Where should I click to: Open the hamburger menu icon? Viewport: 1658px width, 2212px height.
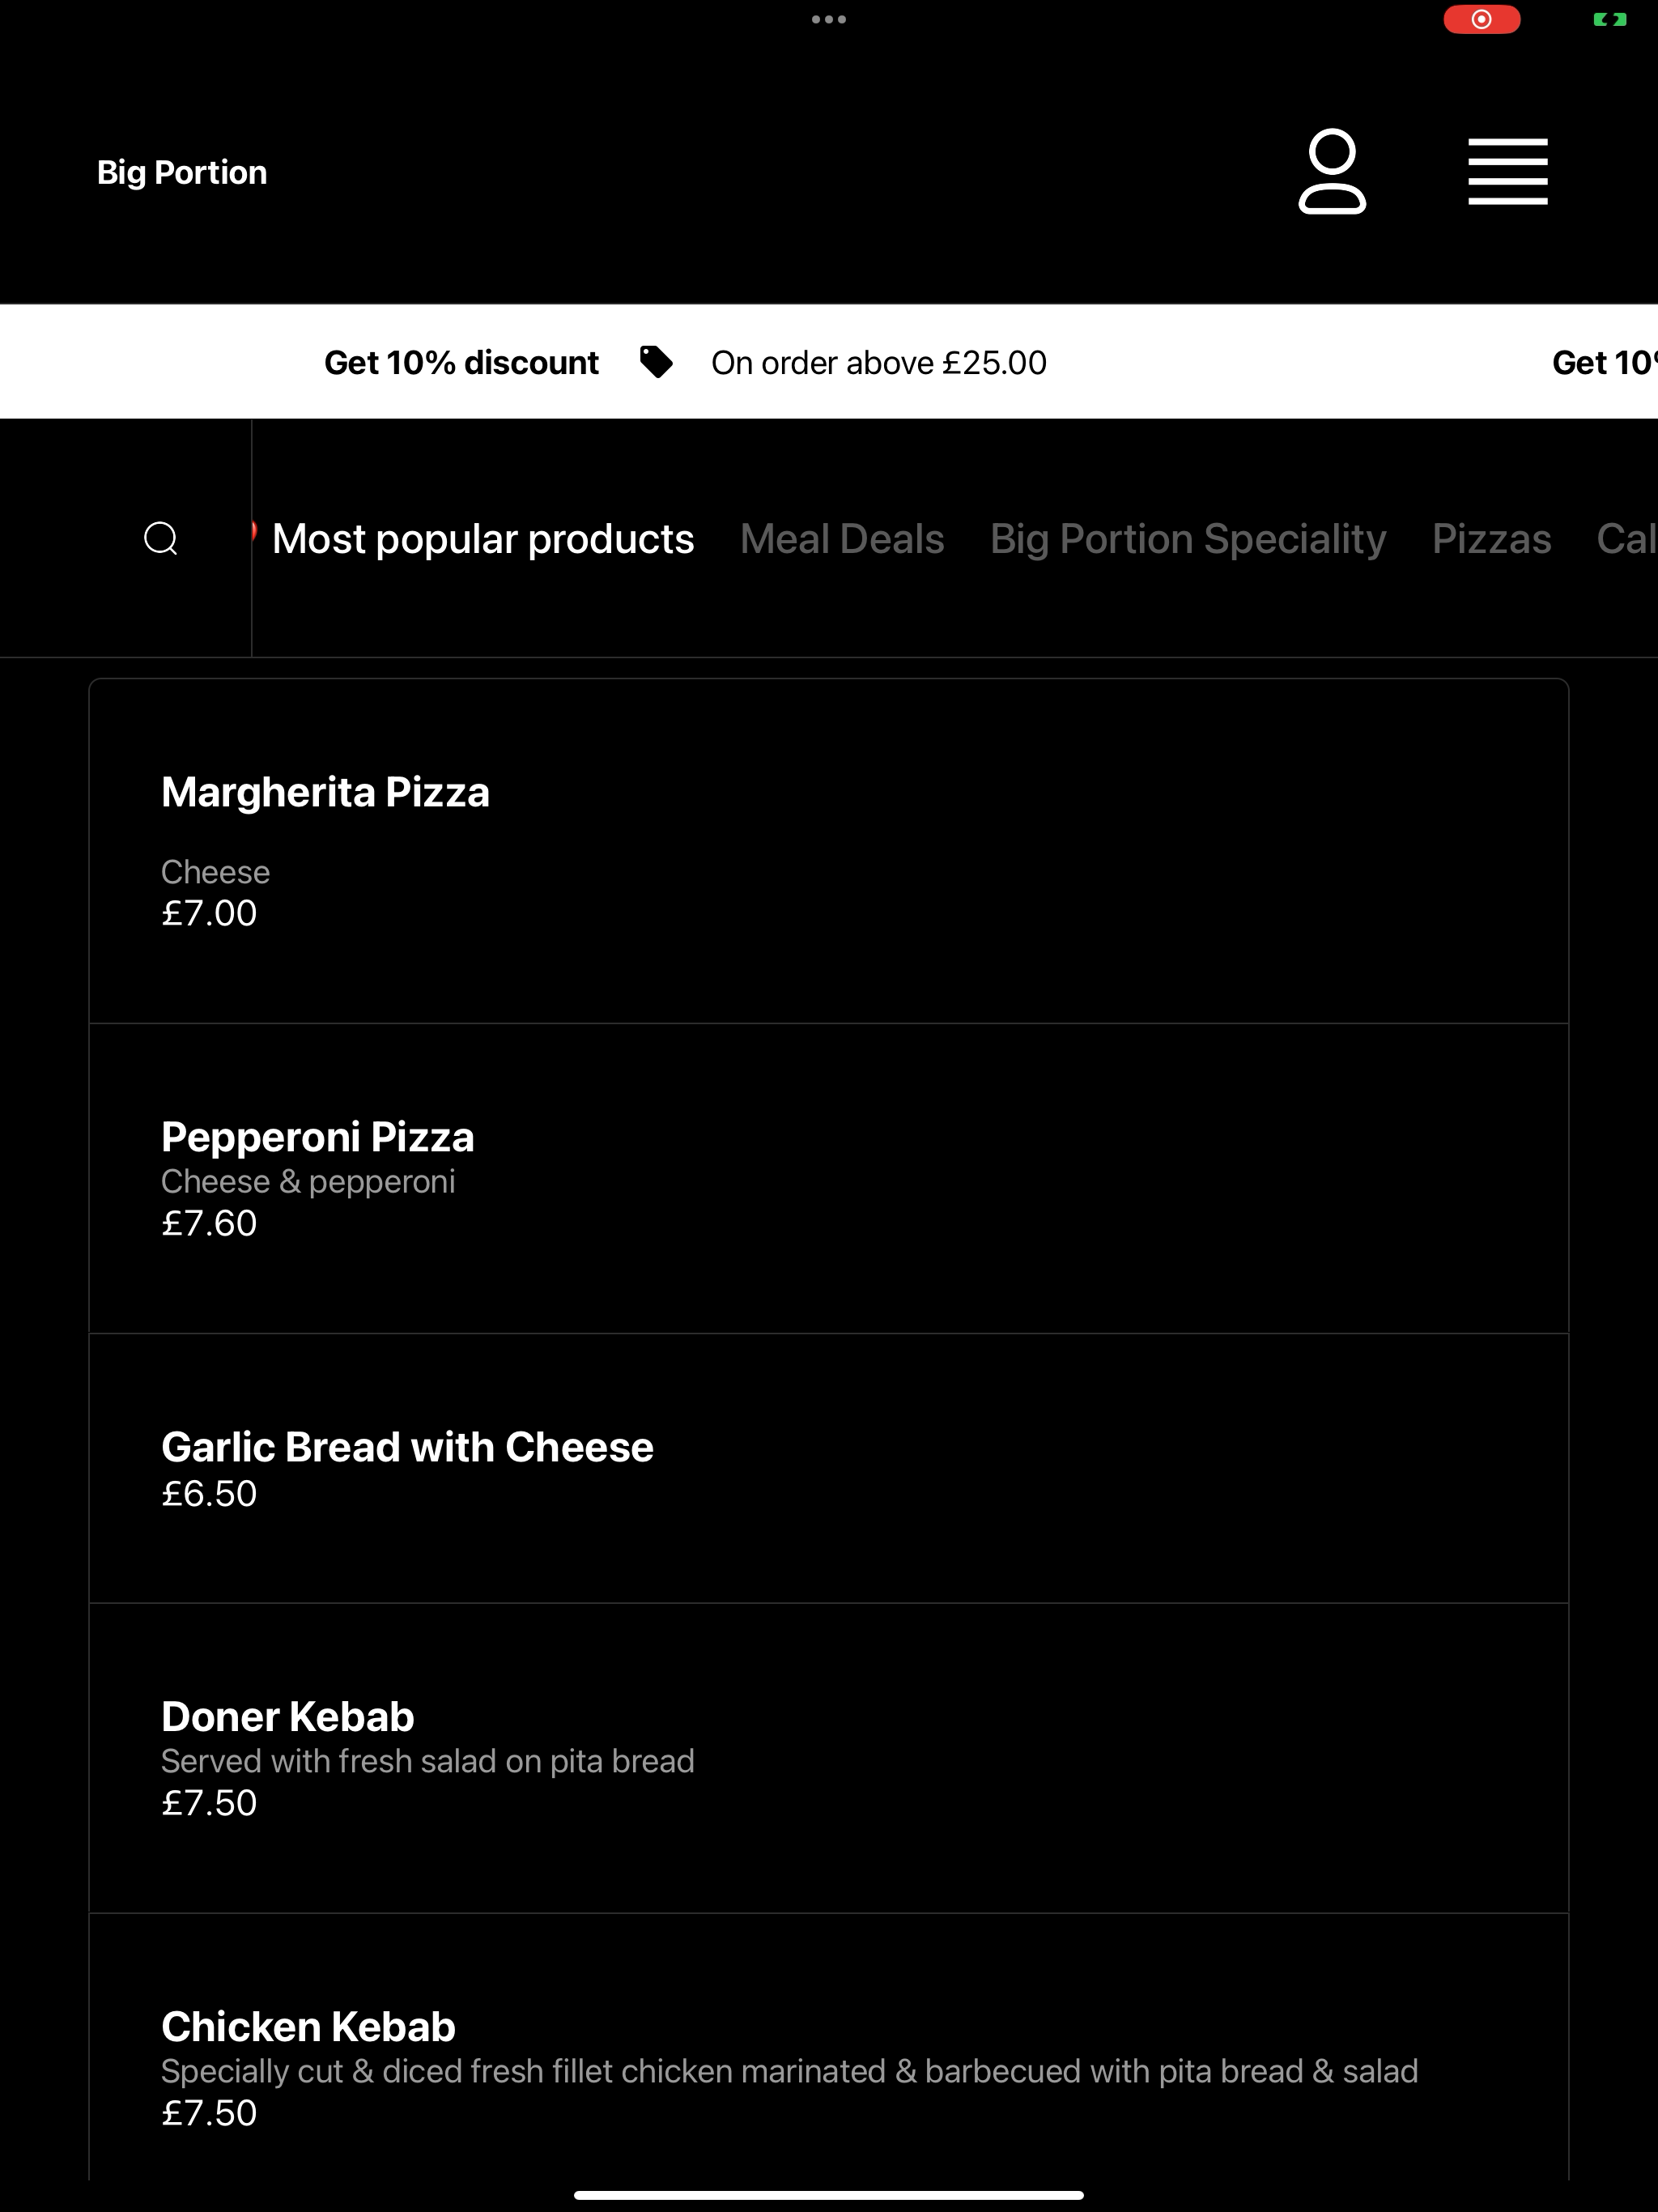1507,172
